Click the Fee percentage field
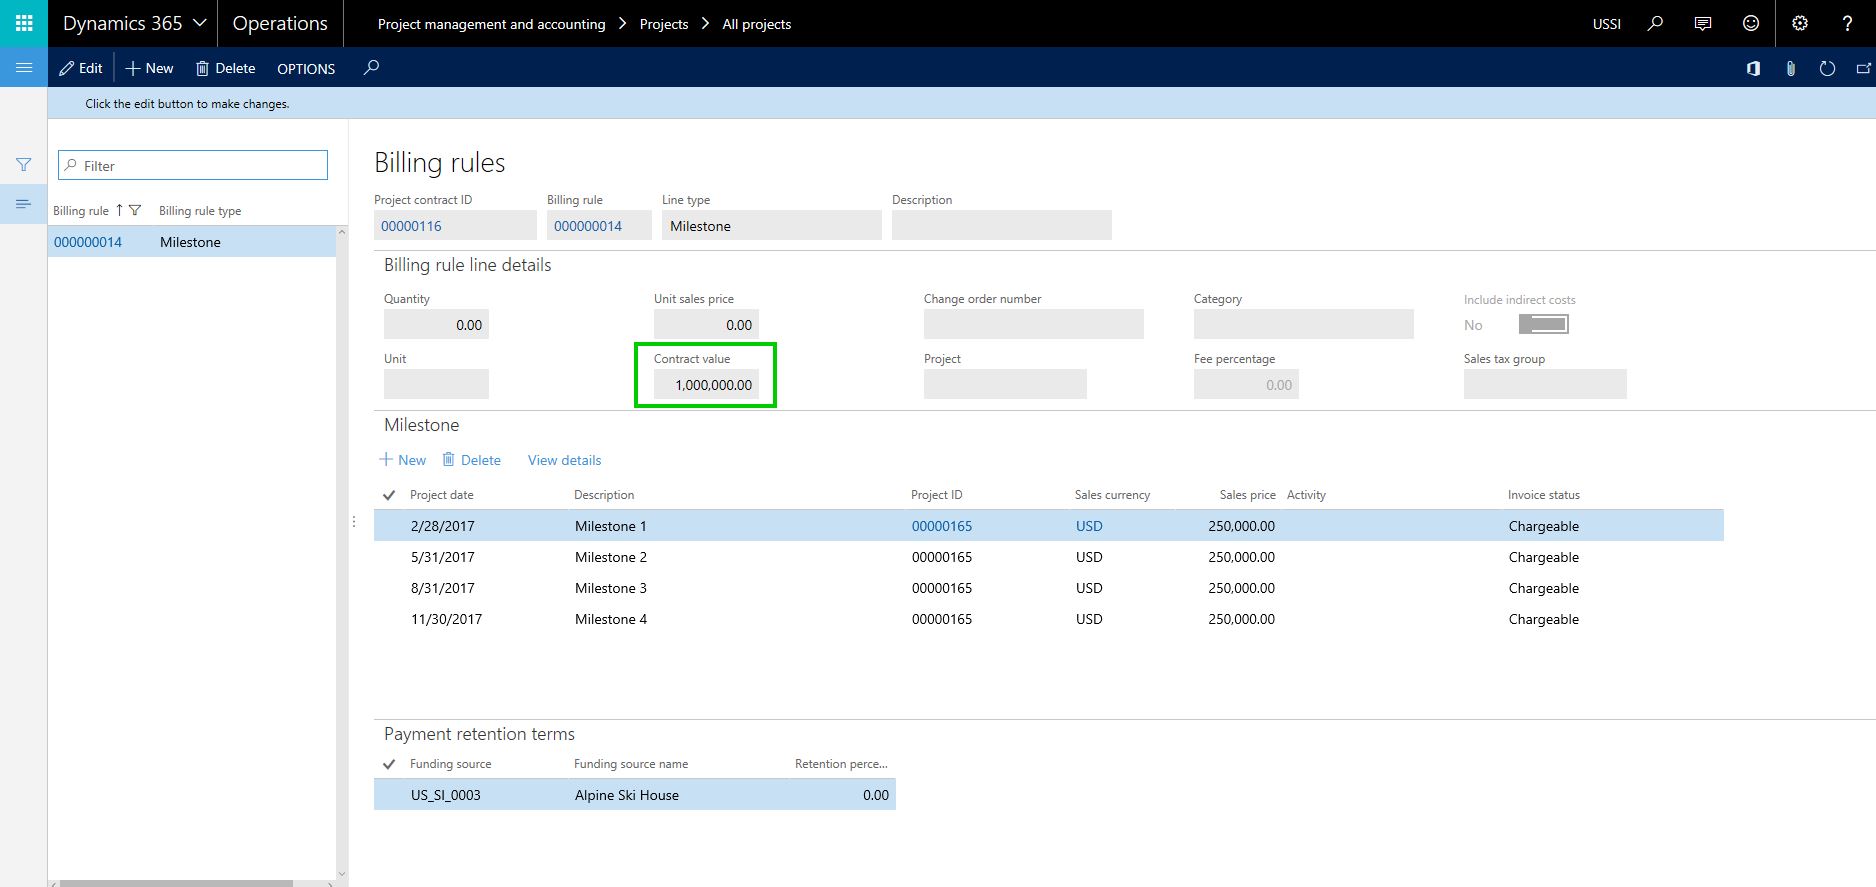This screenshot has height=887, width=1876. tap(1246, 384)
